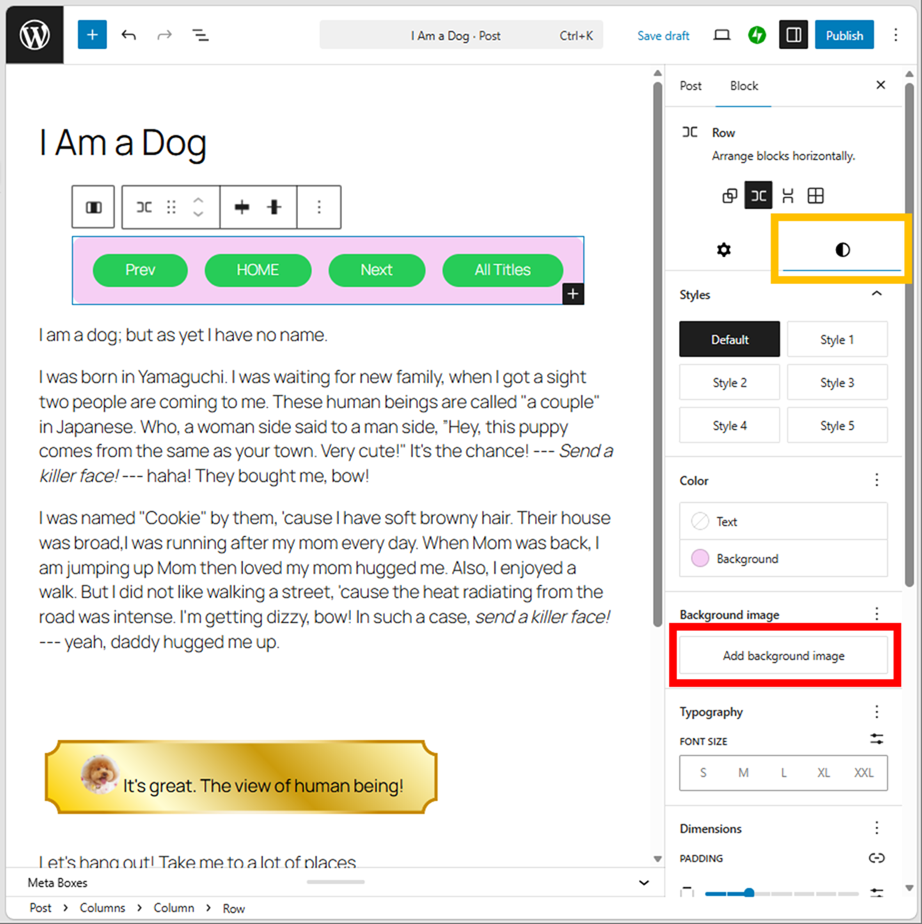
Task: Switch to the Post tab
Action: [x=691, y=86]
